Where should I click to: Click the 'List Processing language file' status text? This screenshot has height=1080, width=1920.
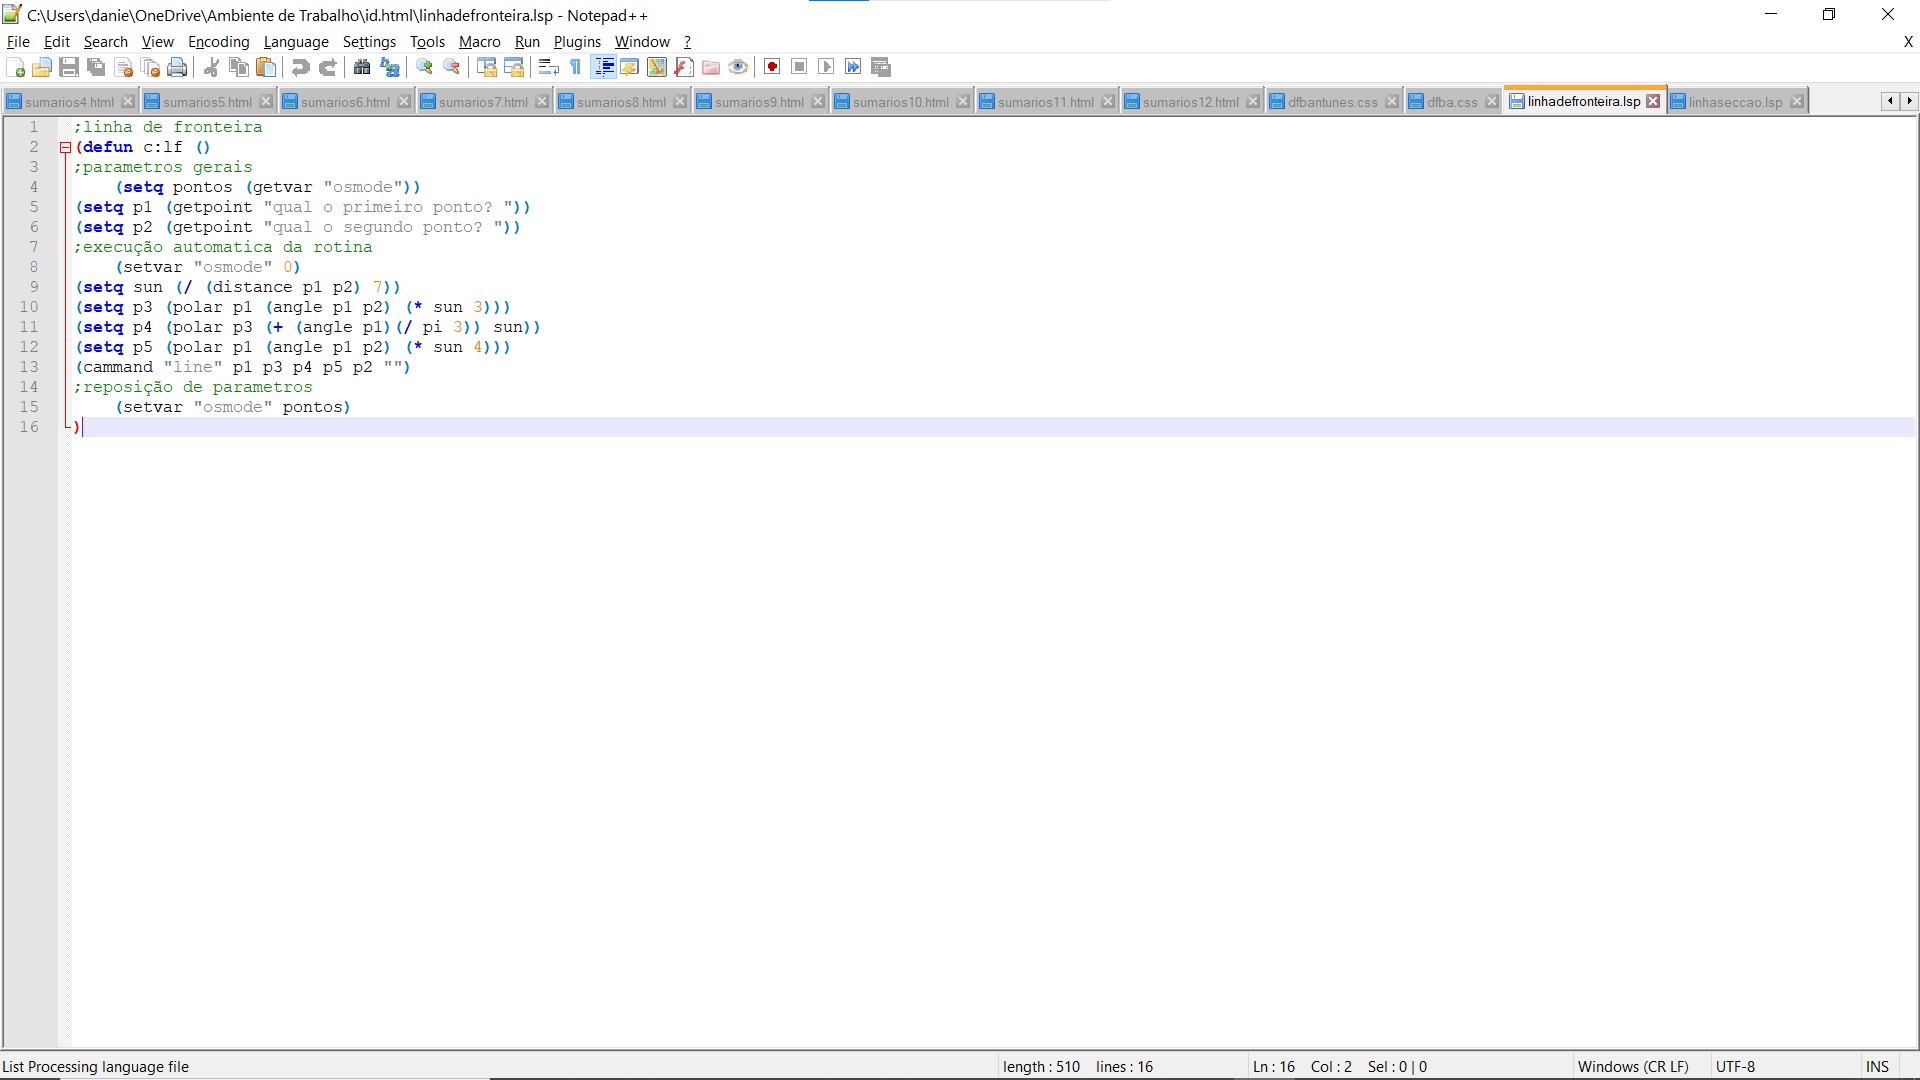[96, 1067]
